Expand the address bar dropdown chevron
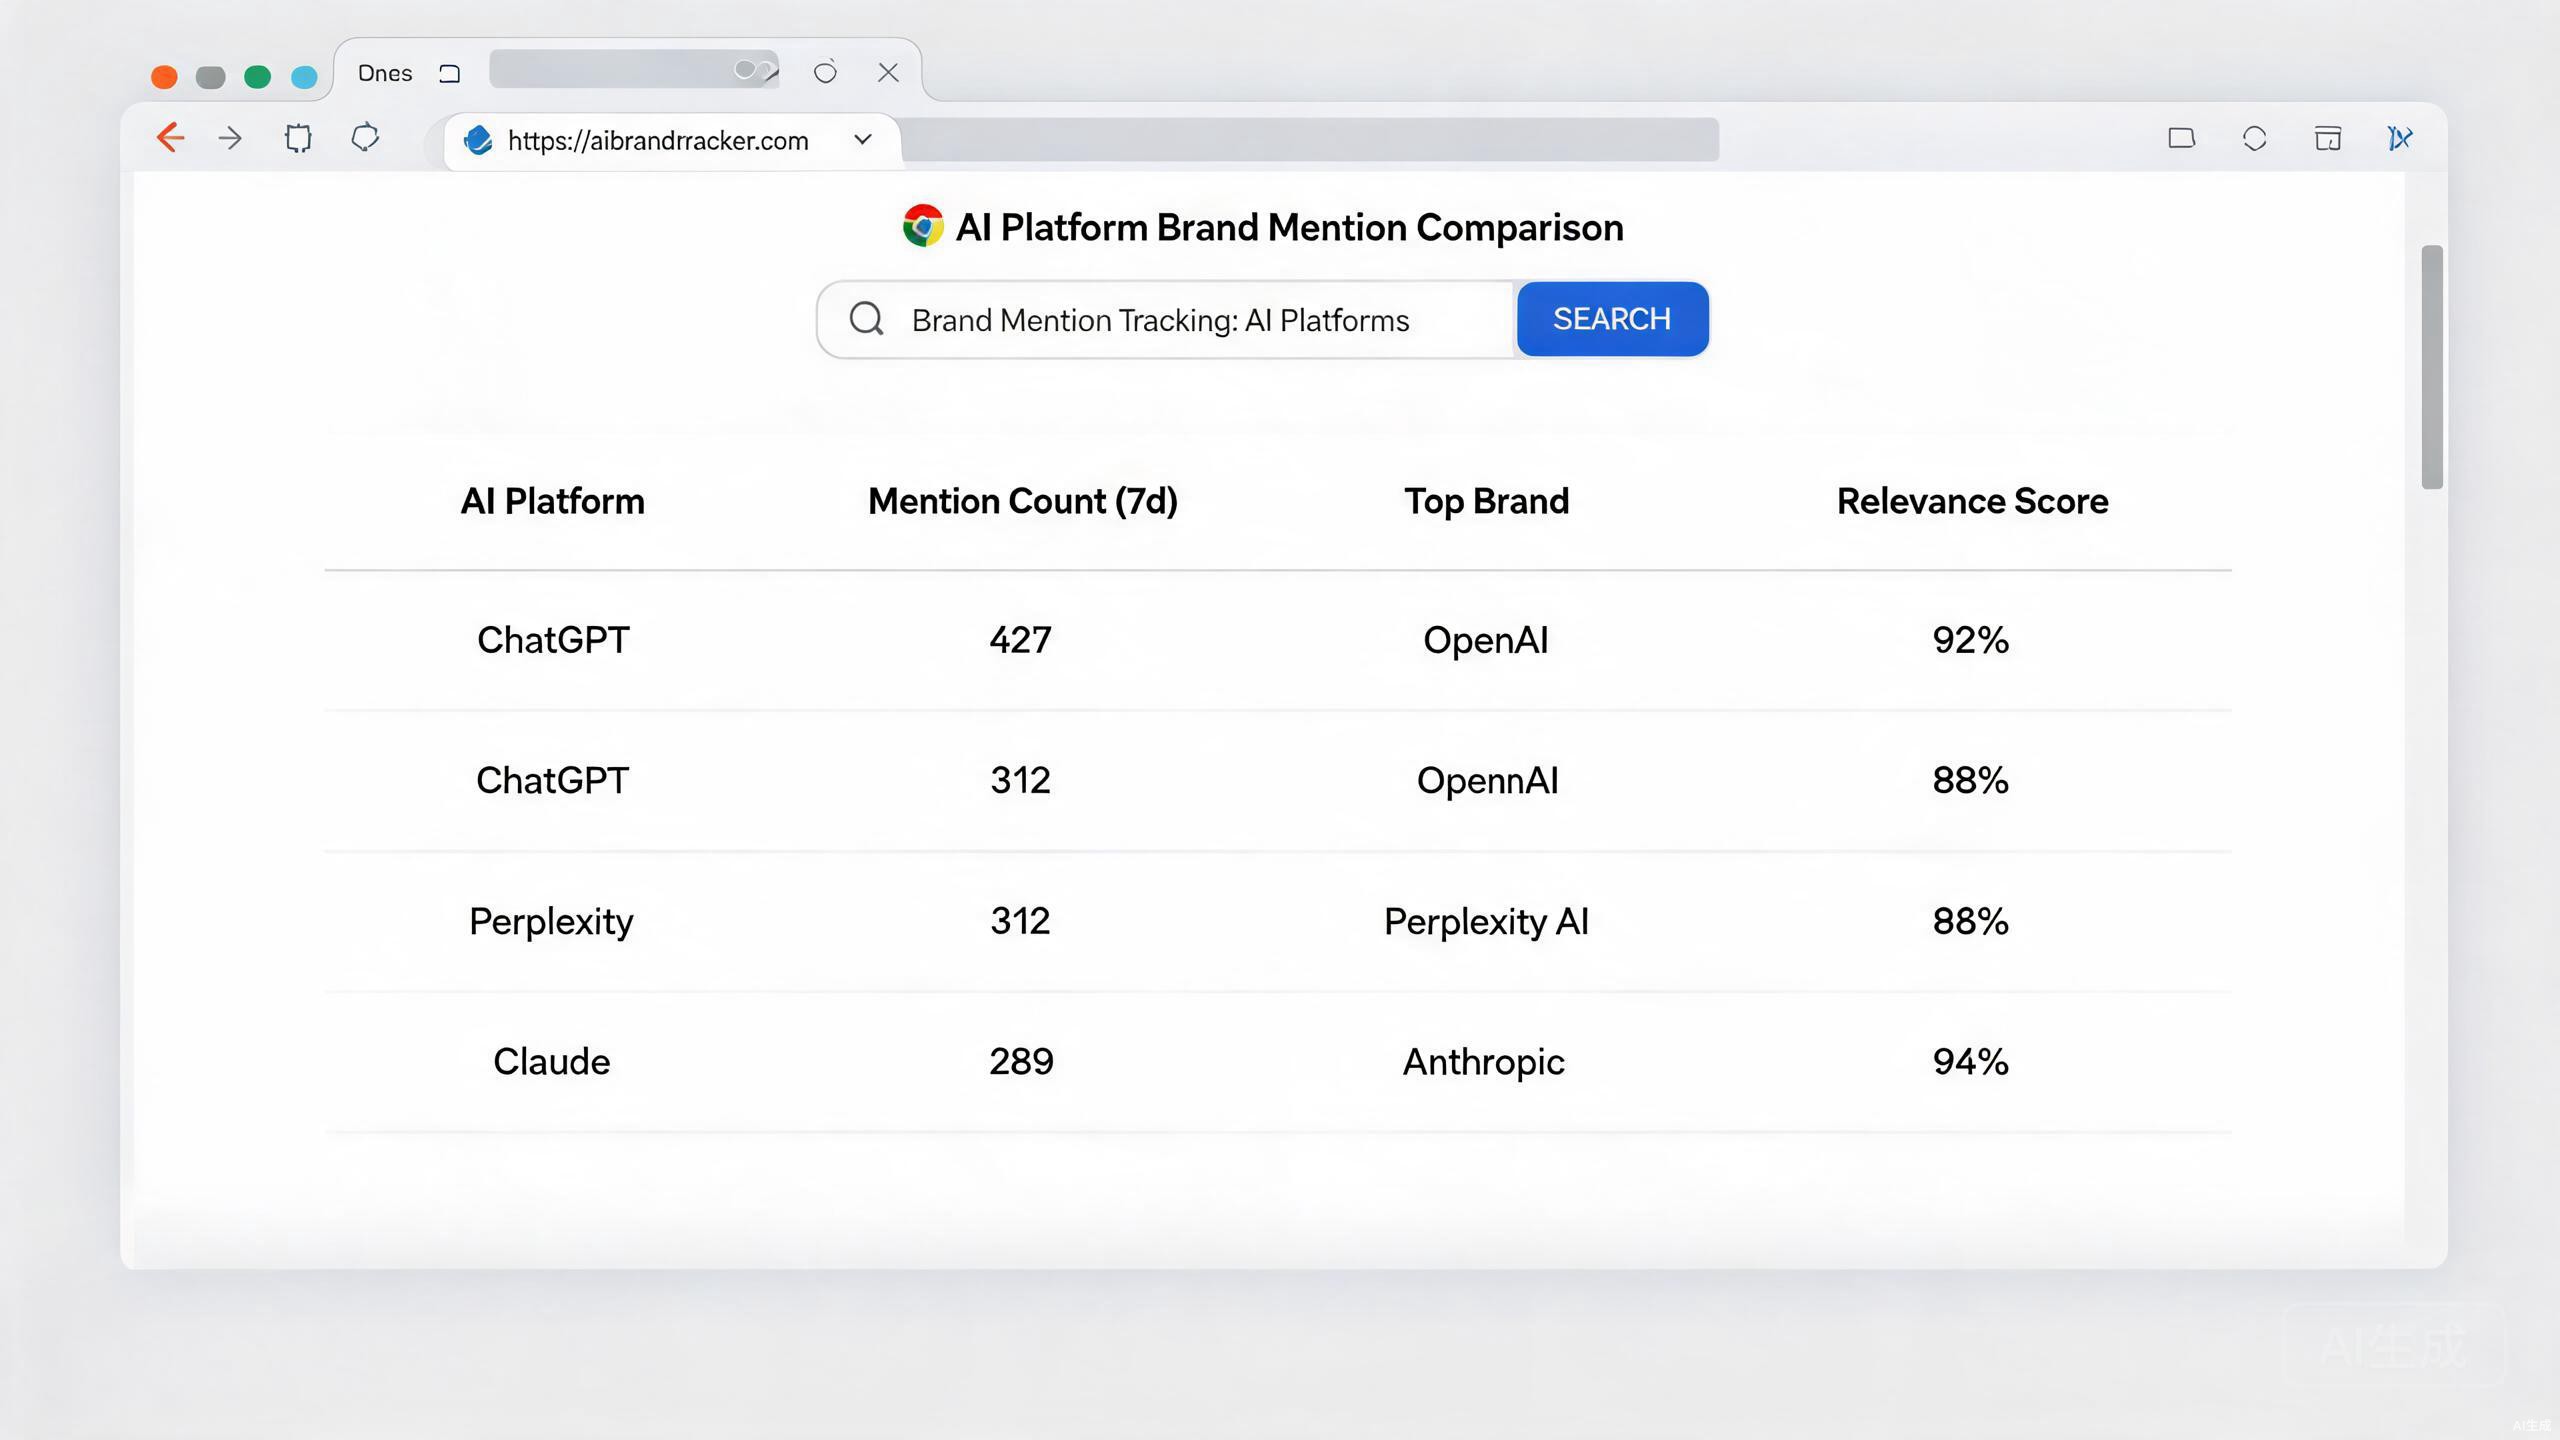Image resolution: width=2560 pixels, height=1440 pixels. tap(863, 139)
